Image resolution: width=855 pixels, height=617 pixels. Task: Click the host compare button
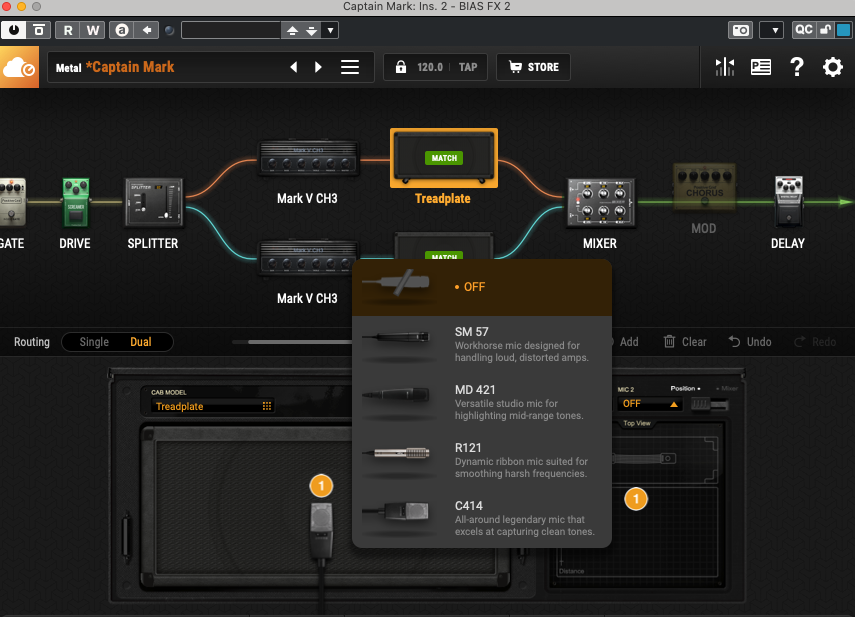tap(39, 30)
